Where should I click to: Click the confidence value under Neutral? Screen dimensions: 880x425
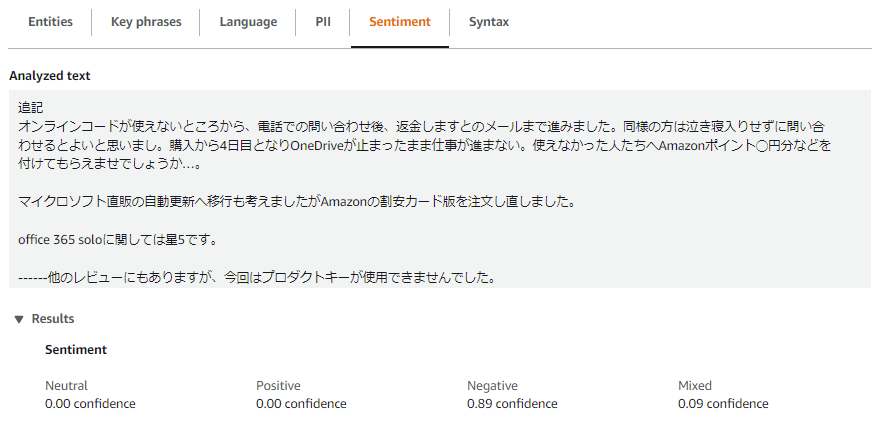90,404
